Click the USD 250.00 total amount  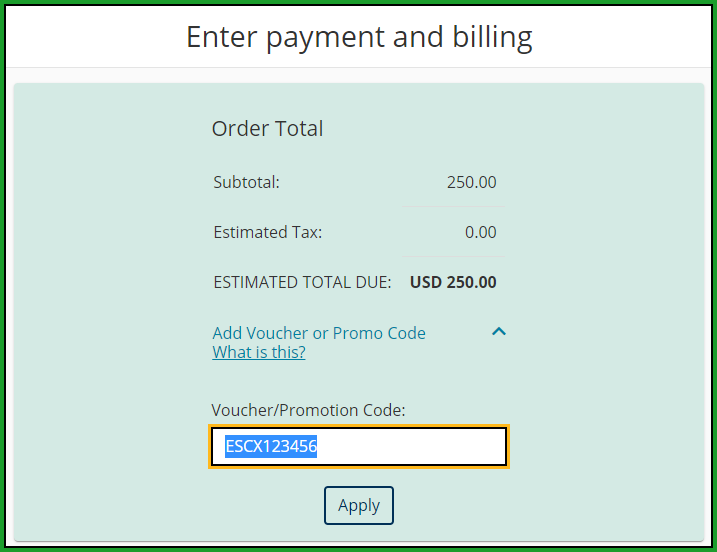tap(453, 282)
